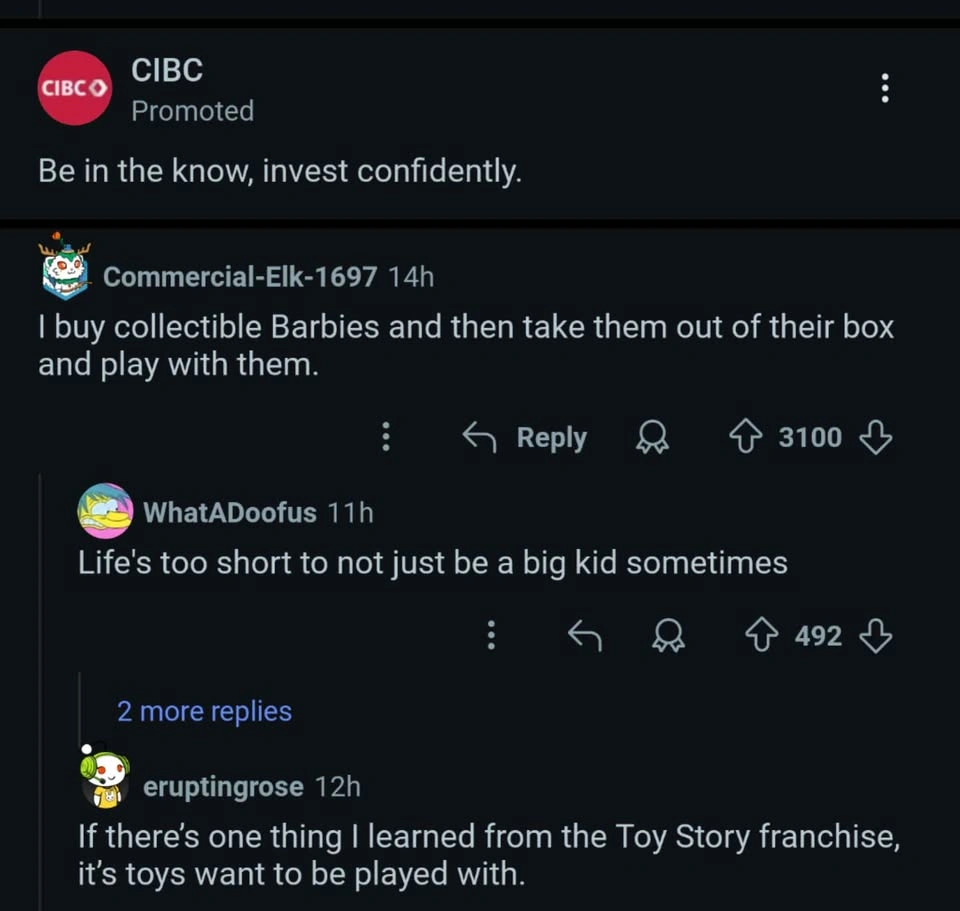Open eruptingrose user profile
Viewport: 960px width, 911px height.
(223, 787)
